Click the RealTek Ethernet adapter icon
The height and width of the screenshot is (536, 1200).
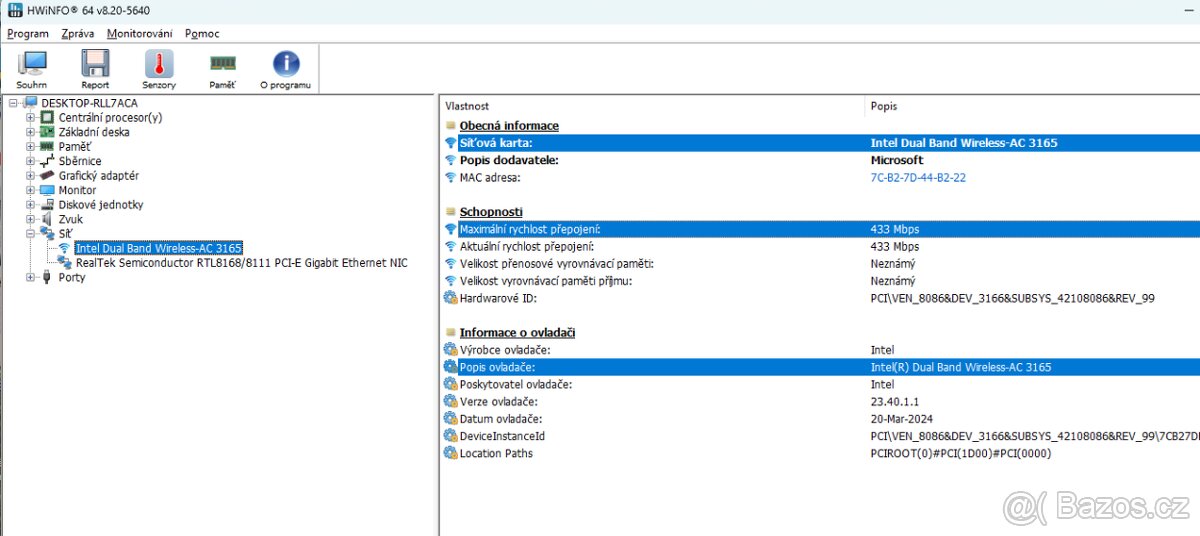65,262
